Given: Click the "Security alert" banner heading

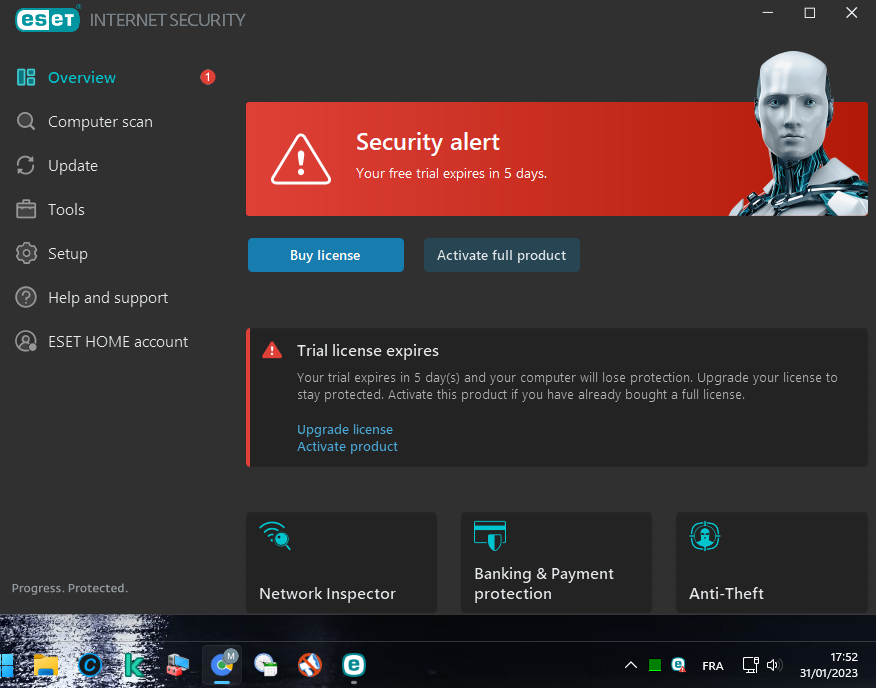Looking at the screenshot, I should [428, 142].
